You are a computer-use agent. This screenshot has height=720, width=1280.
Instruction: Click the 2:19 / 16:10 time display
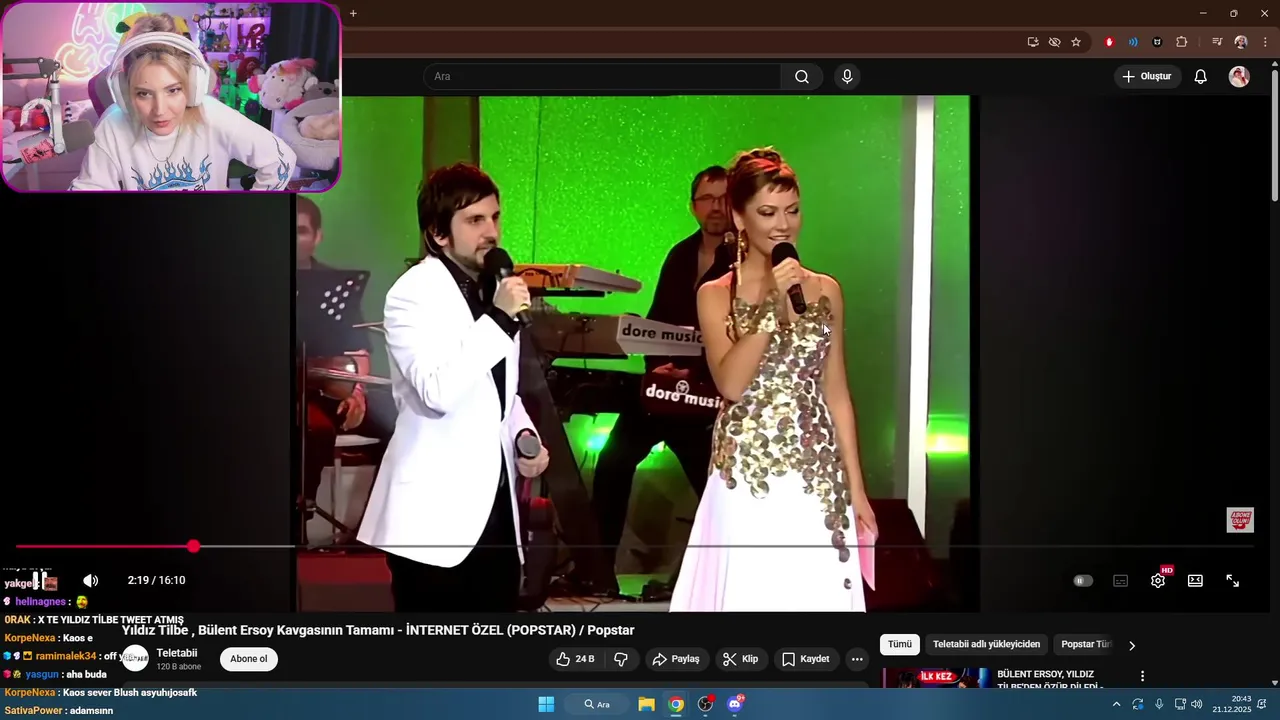tap(156, 581)
